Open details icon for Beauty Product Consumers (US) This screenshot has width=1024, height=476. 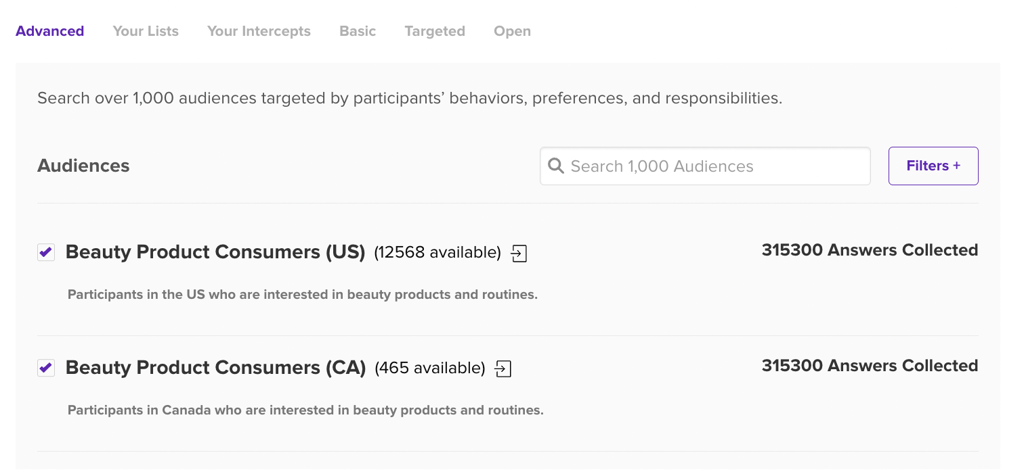(519, 253)
